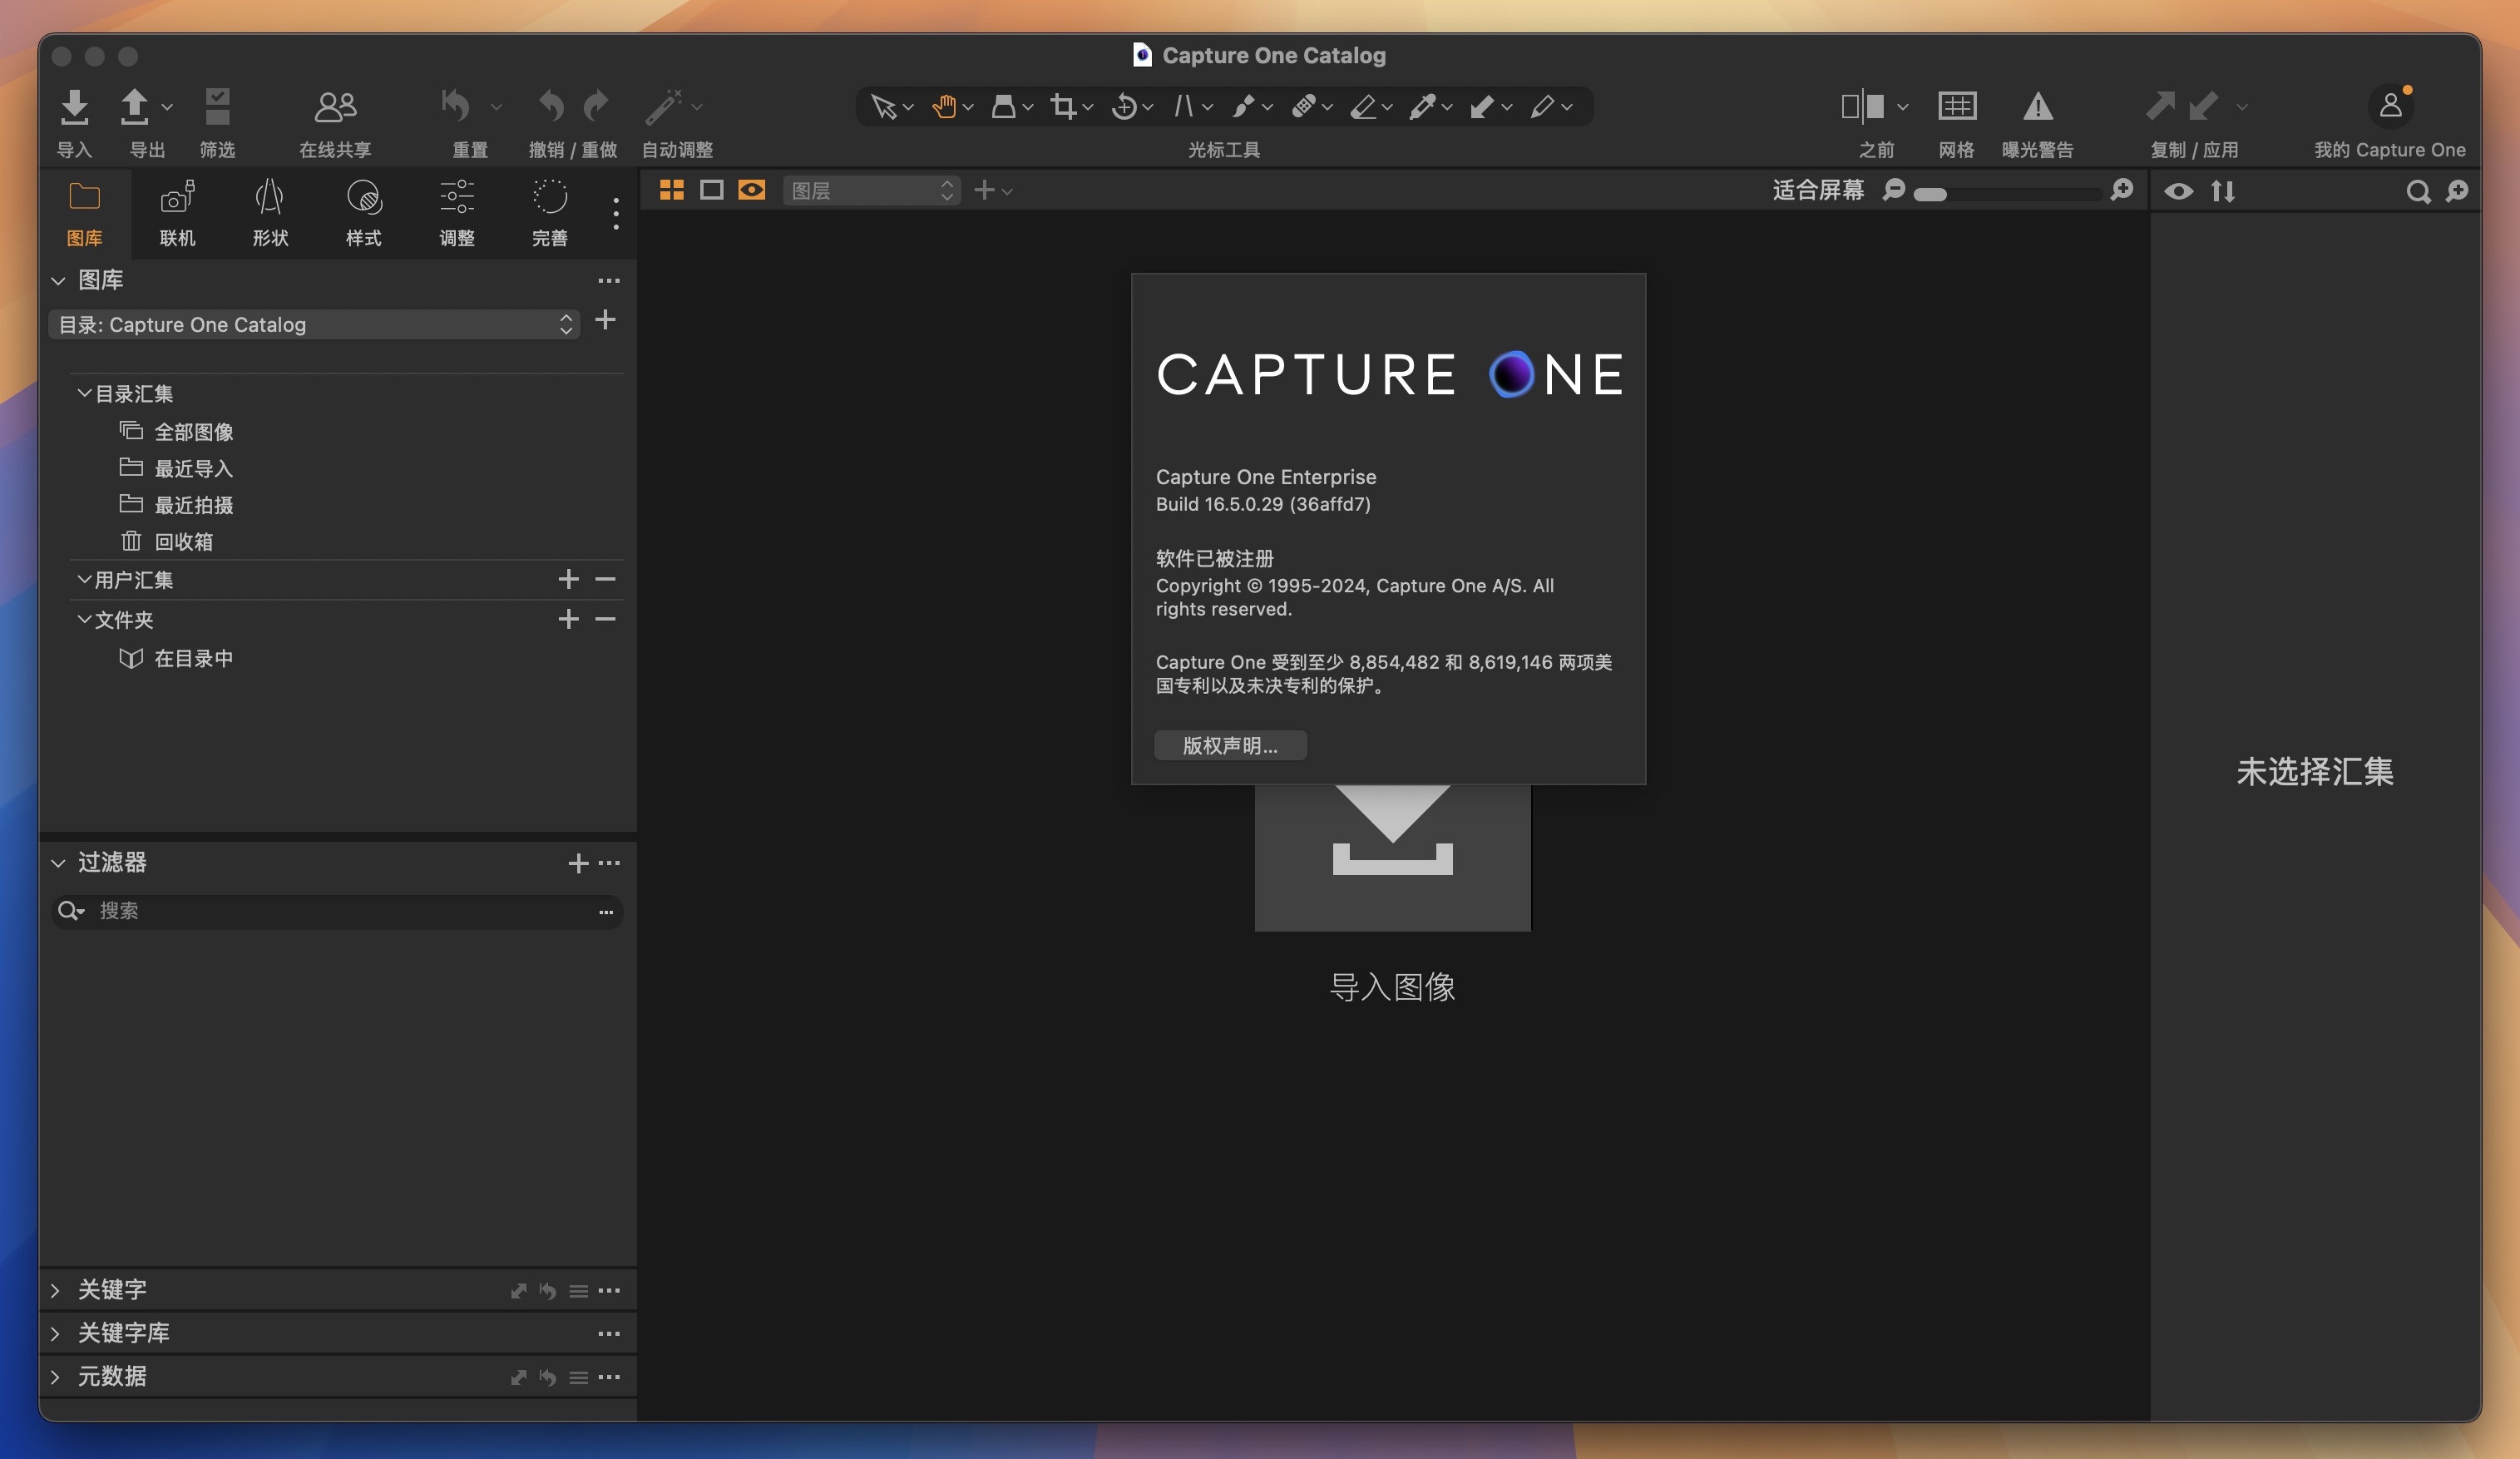Click Fit to Screen (适合屏幕)
The height and width of the screenshot is (1459, 2520).
[1818, 190]
